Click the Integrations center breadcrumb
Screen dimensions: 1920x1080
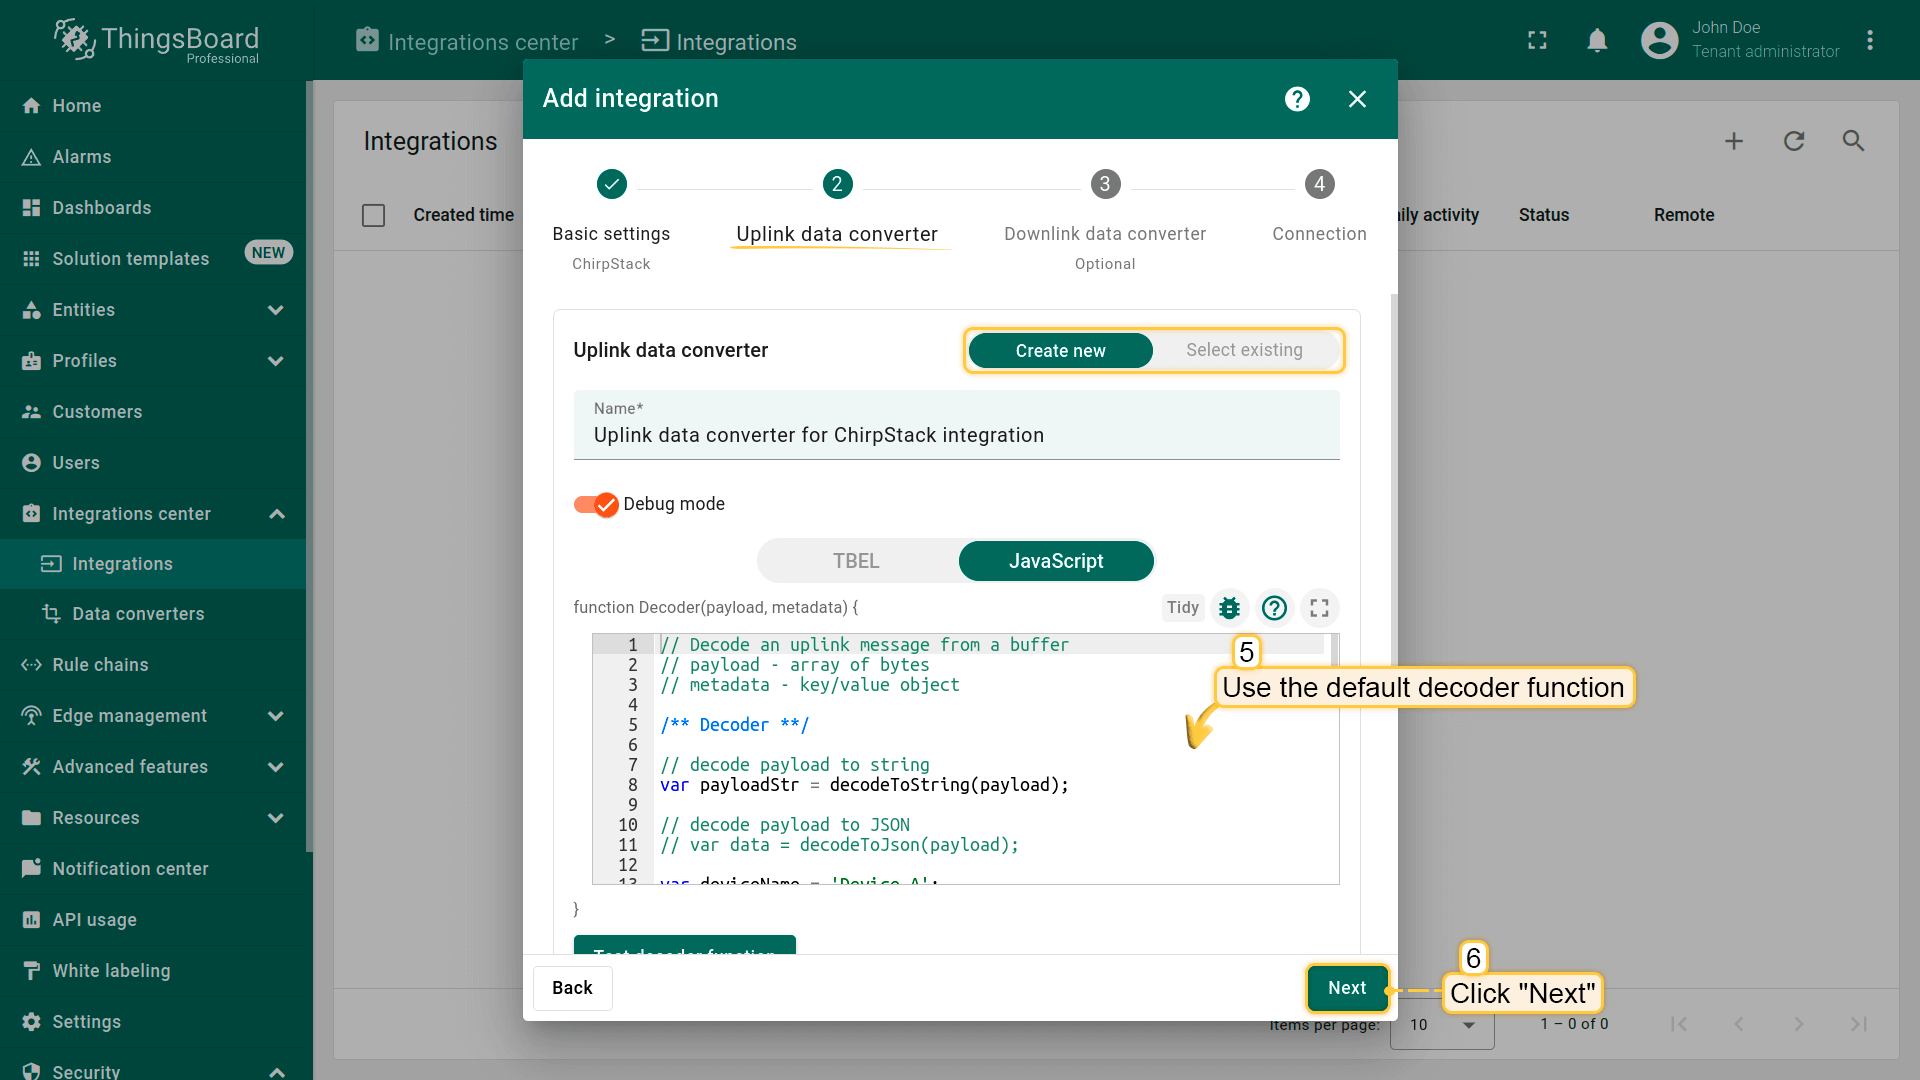467,41
